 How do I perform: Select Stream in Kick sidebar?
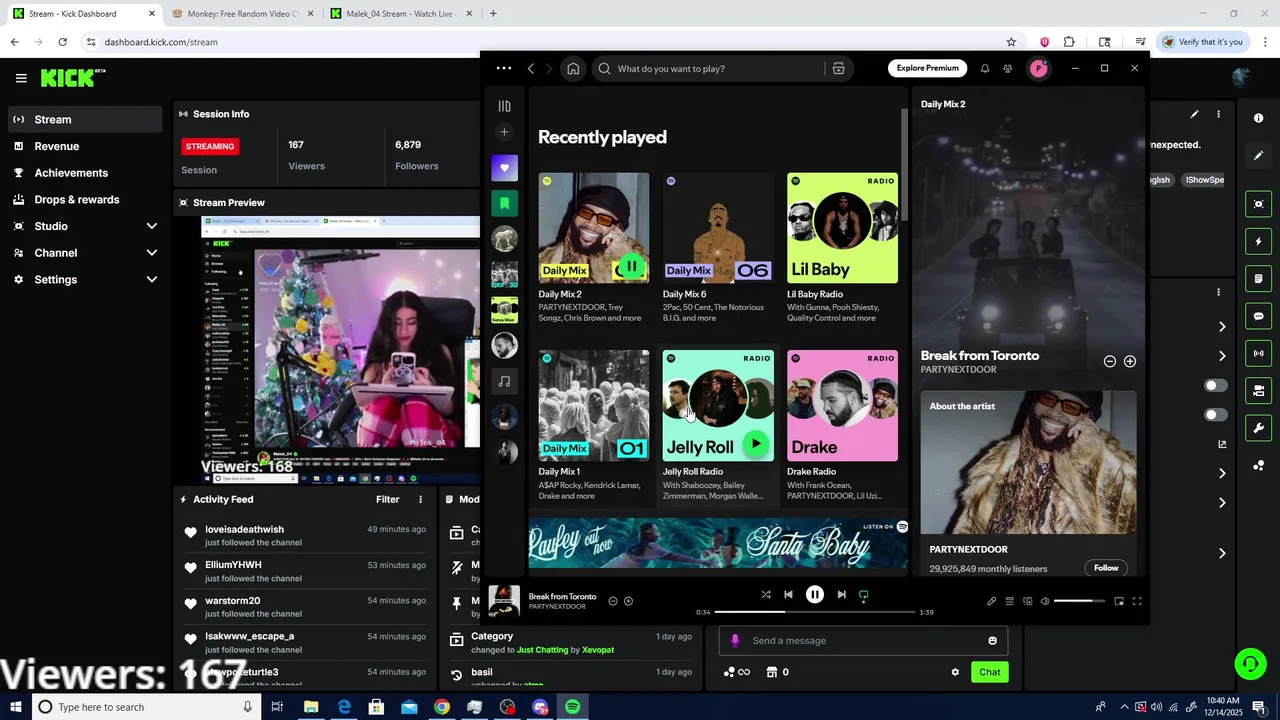(x=83, y=119)
